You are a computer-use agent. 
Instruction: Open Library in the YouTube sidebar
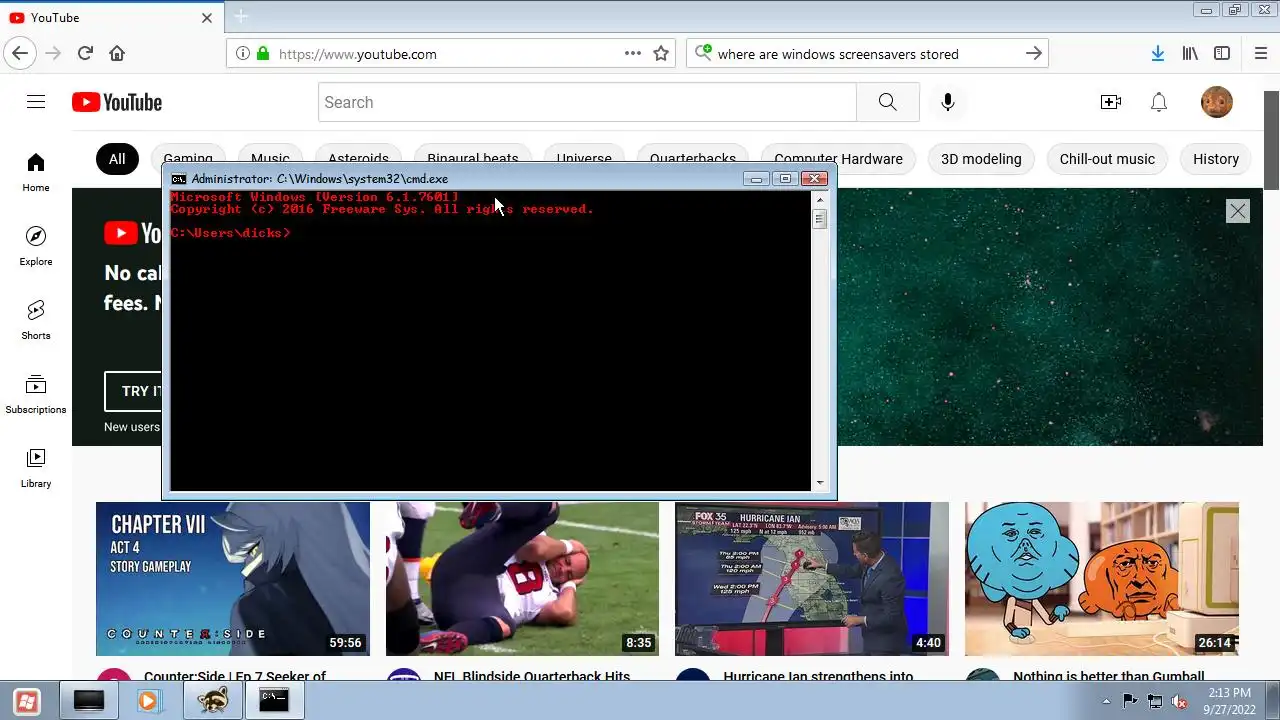coord(36,468)
